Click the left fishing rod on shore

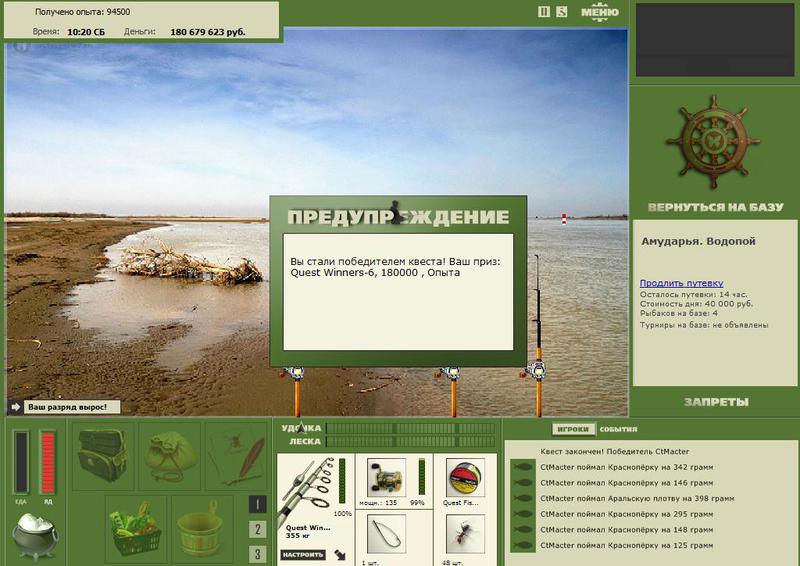click(296, 391)
